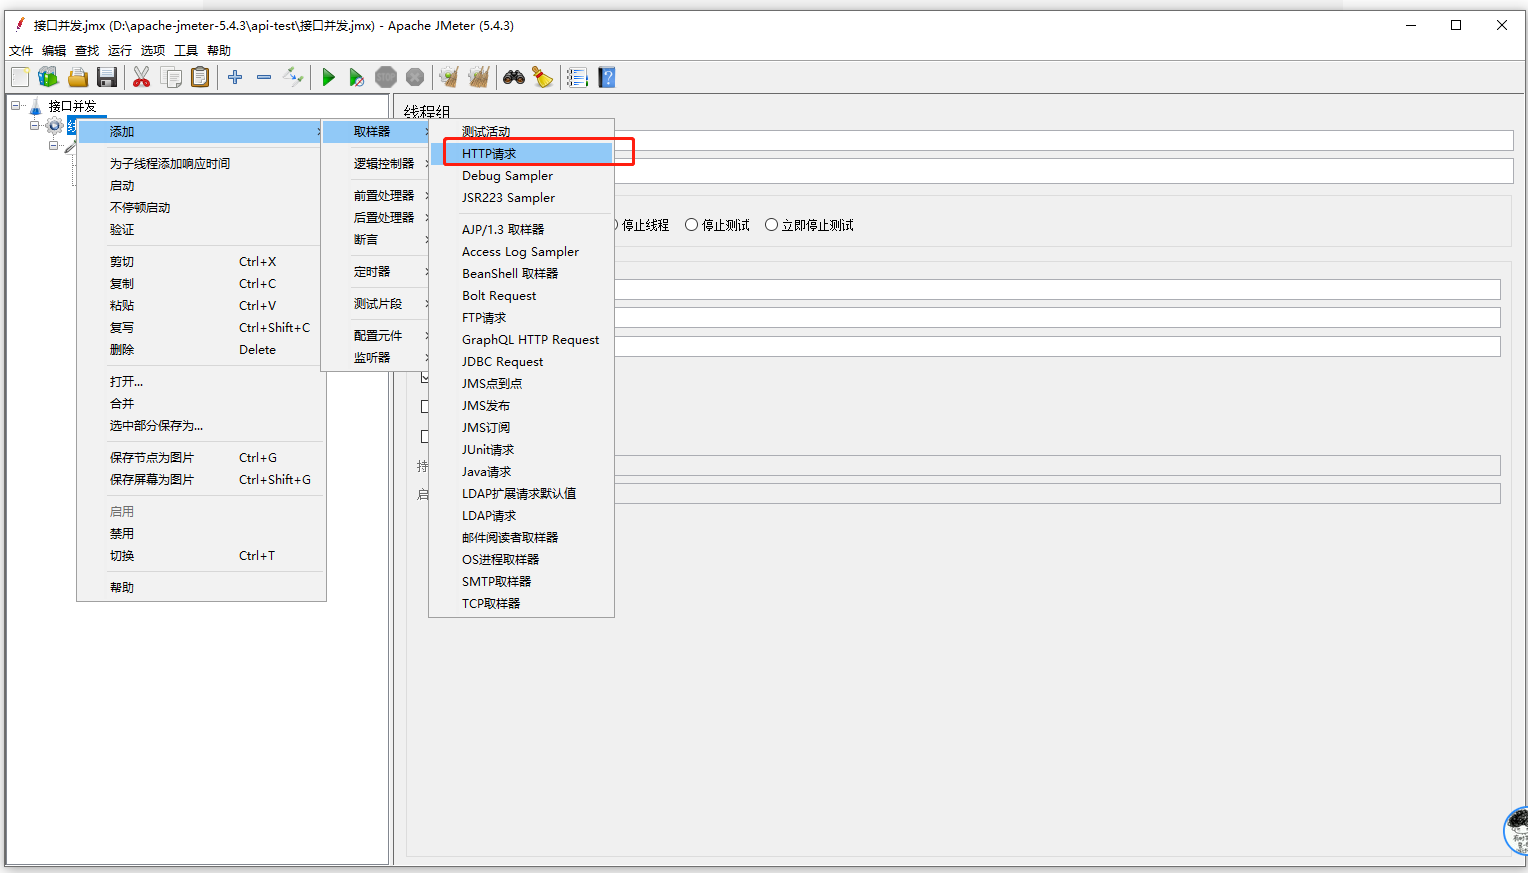This screenshot has width=1528, height=873.
Task: Click 切换 in the context menu
Action: click(x=201, y=555)
